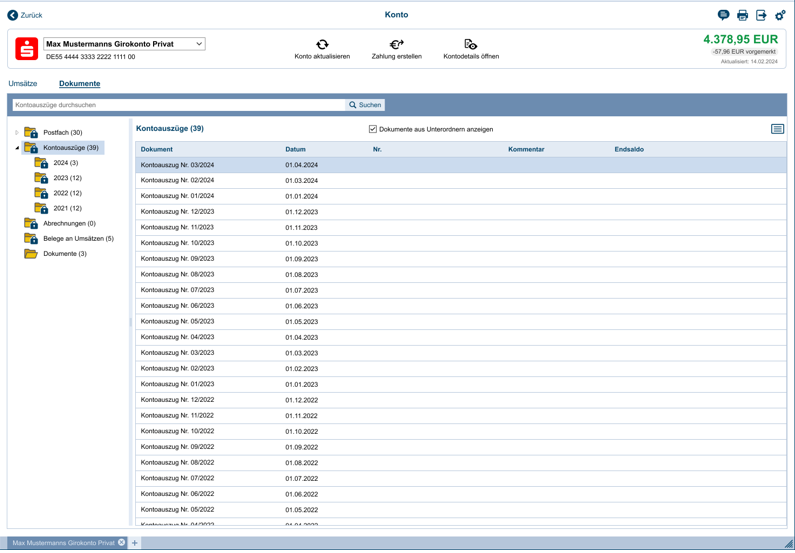Select Abrechnungen (0) in the tree
Screen dimensions: 795x553
69,224
